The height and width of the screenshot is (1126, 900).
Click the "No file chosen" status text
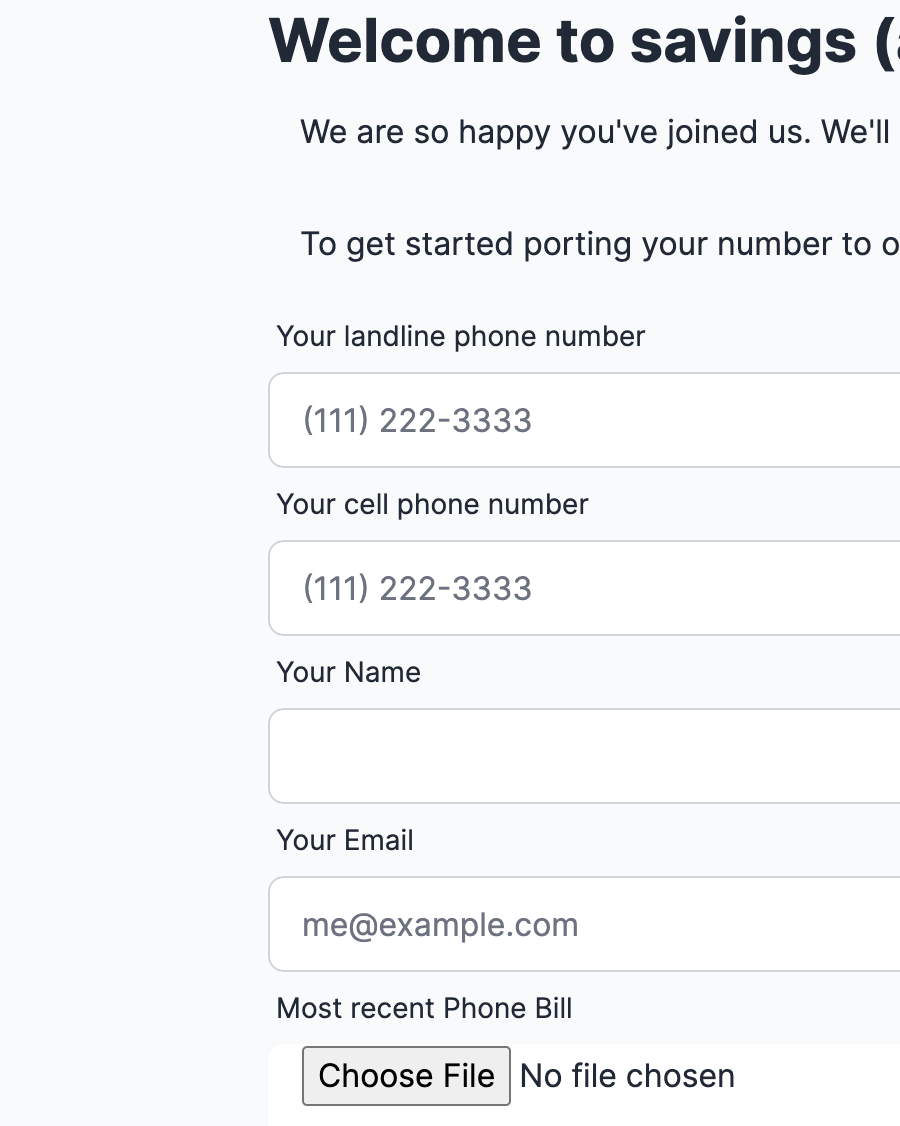[x=627, y=1076]
